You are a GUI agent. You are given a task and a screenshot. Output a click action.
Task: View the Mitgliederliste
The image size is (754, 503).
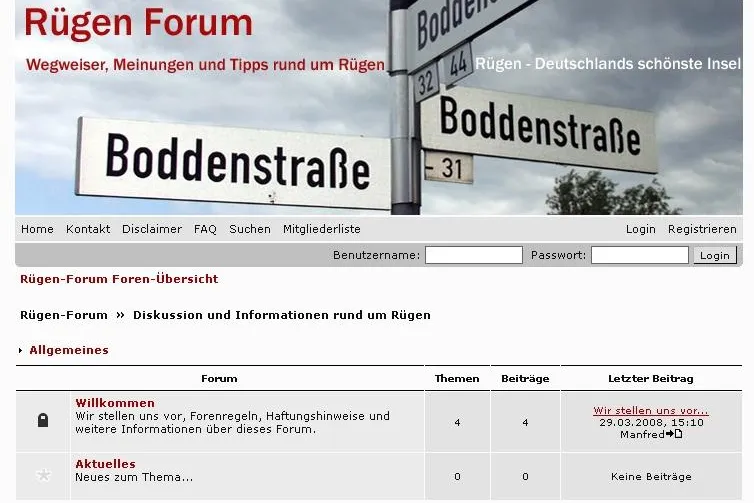[x=322, y=229]
